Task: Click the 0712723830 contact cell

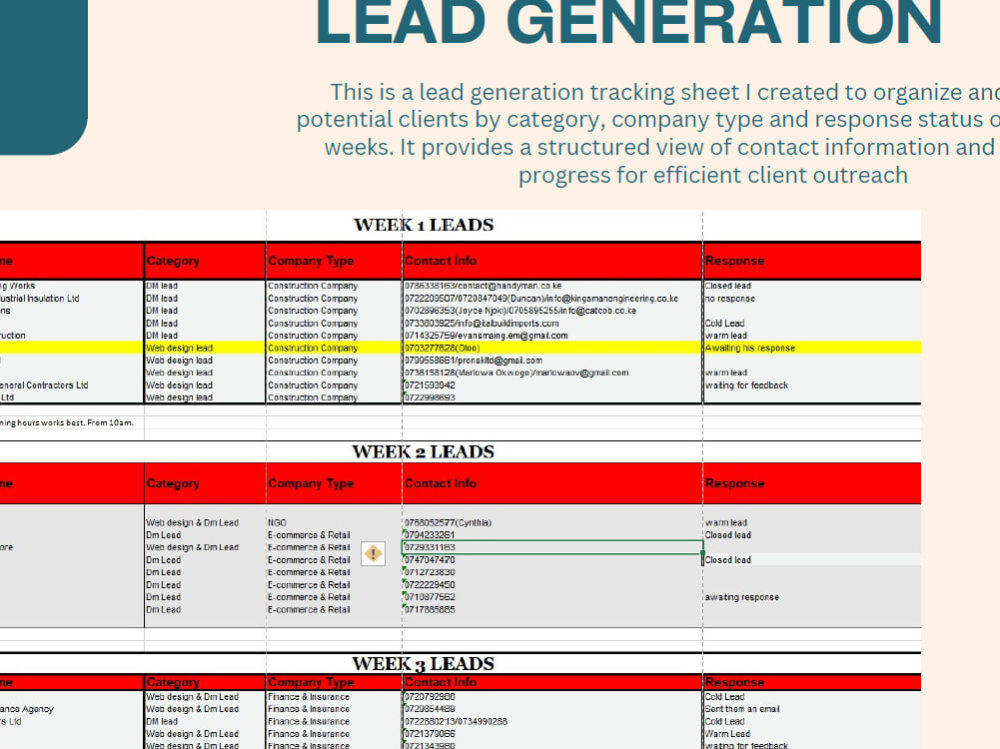Action: point(552,572)
